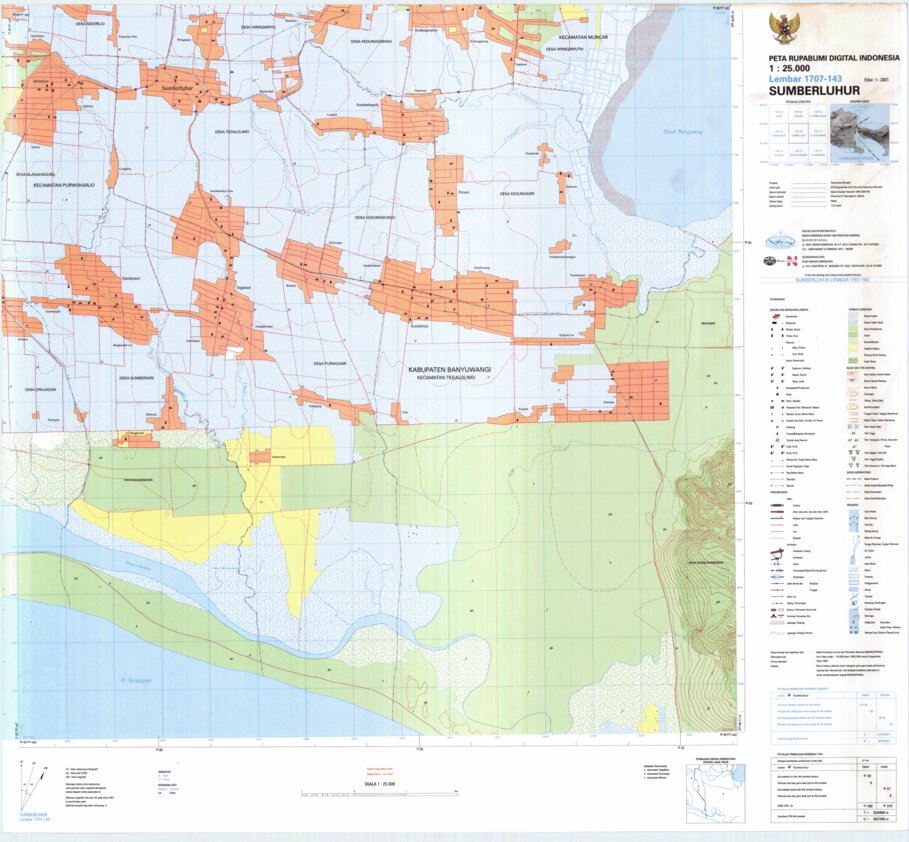Click the green vegetation color swatch in legend
Image resolution: width=909 pixels, height=842 pixels.
[853, 333]
